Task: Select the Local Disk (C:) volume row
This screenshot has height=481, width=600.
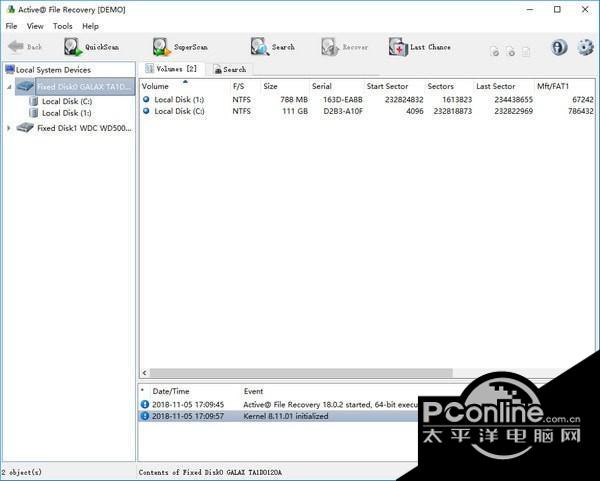Action: tap(367, 111)
